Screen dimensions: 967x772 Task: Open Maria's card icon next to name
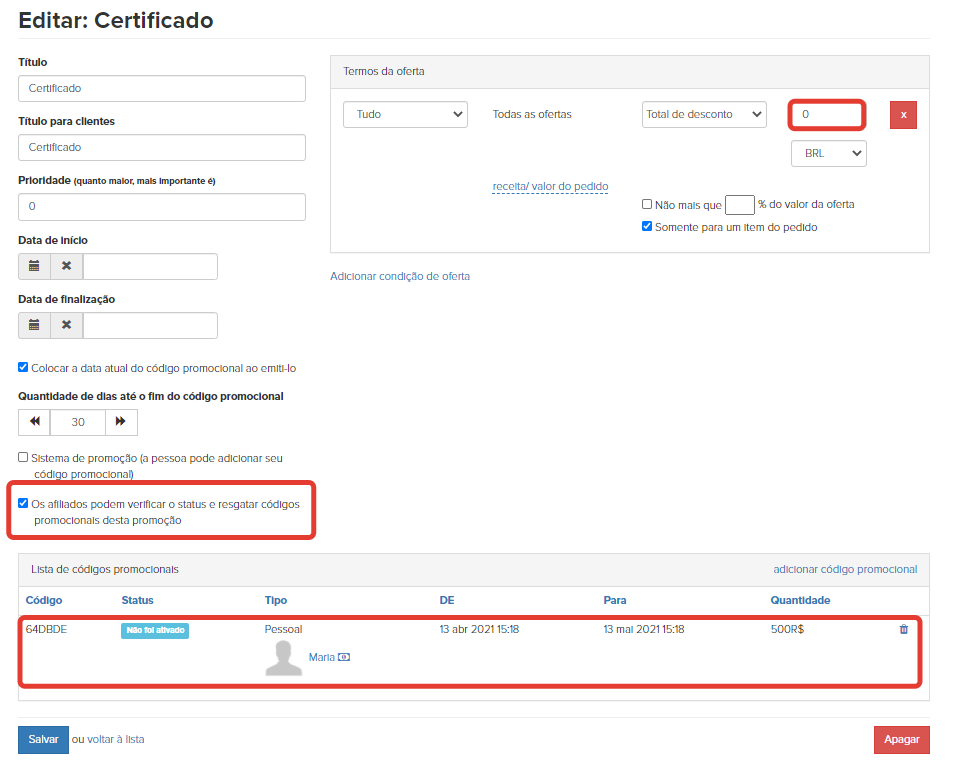coord(344,657)
